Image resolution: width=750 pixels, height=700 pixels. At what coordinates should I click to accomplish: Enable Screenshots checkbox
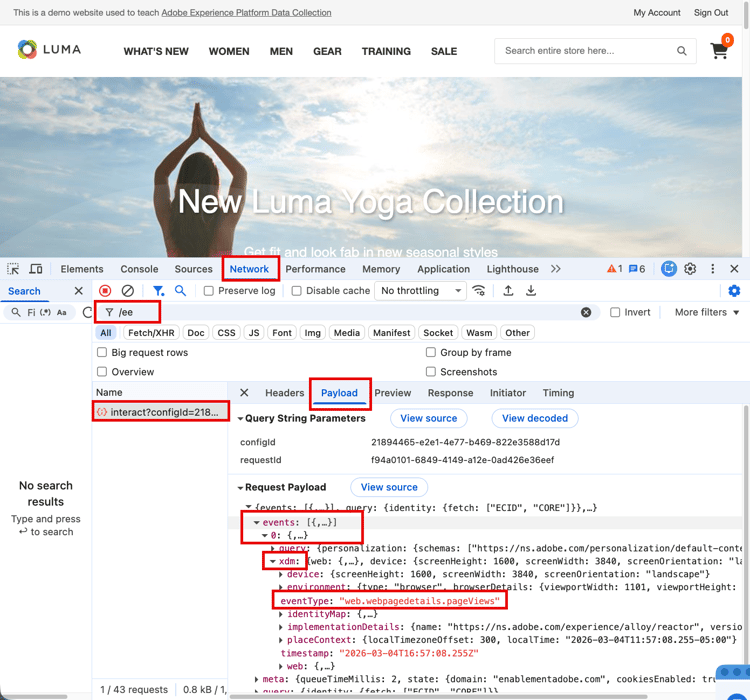point(430,372)
